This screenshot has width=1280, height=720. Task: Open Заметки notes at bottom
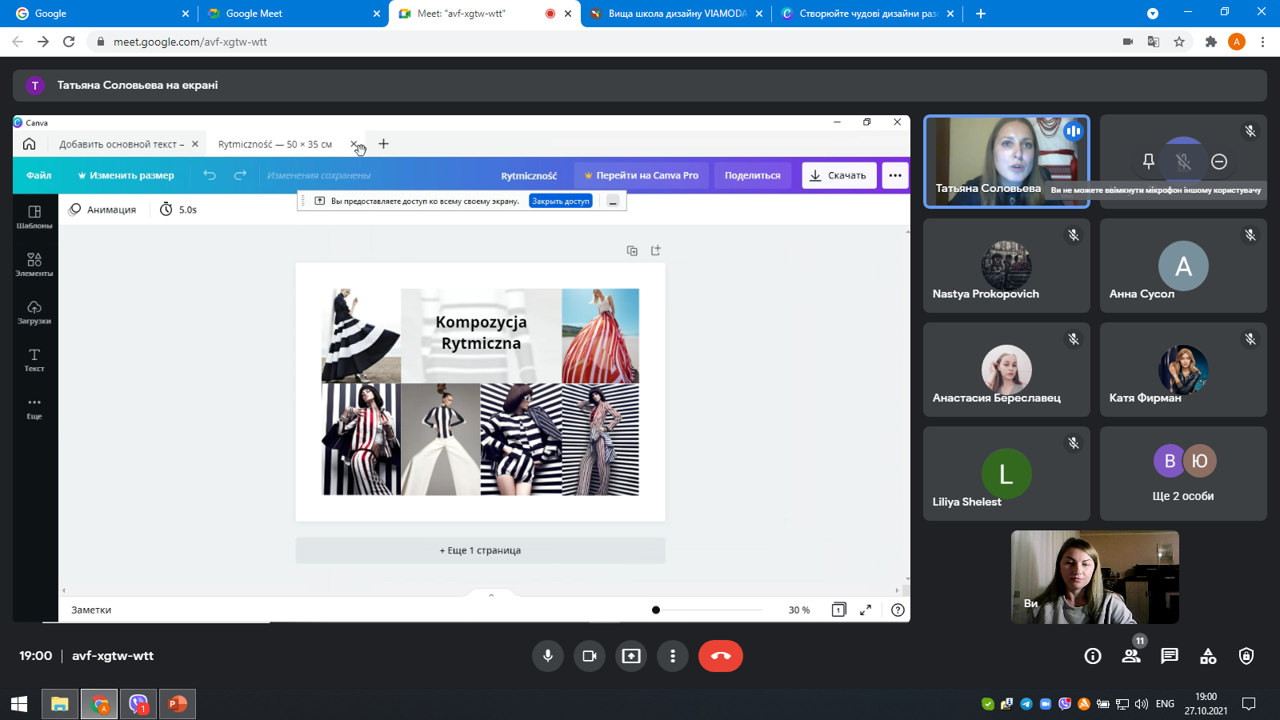91,610
